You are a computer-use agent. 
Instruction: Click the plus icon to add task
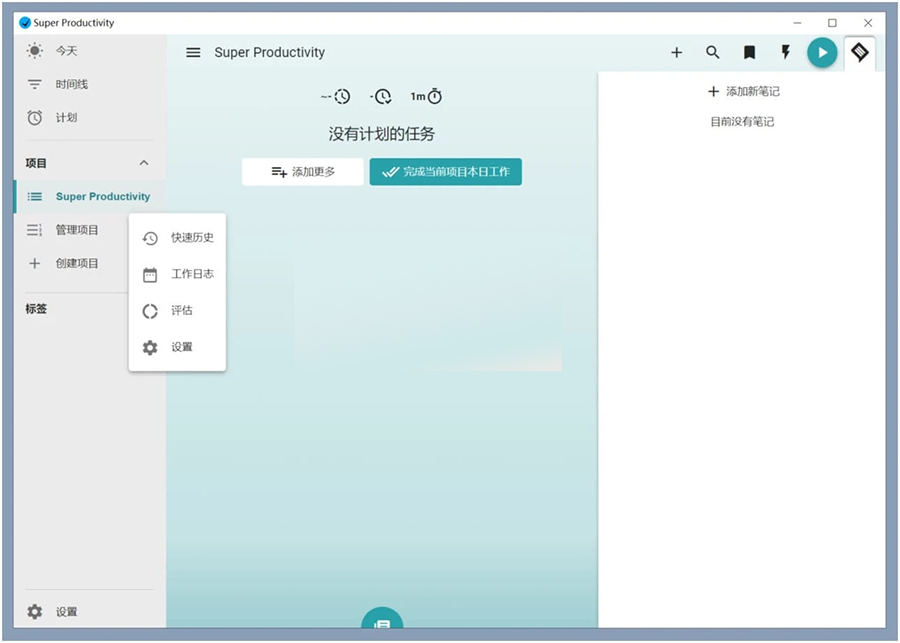tap(676, 53)
